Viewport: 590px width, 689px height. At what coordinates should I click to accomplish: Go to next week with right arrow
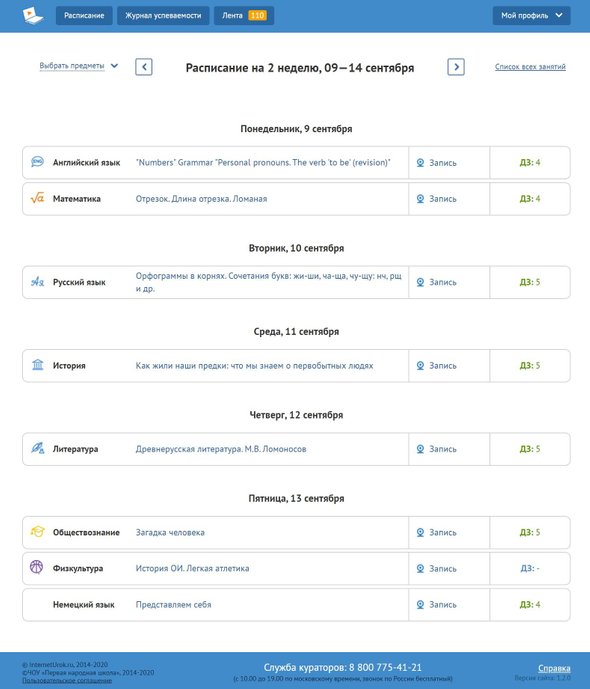coord(456,67)
